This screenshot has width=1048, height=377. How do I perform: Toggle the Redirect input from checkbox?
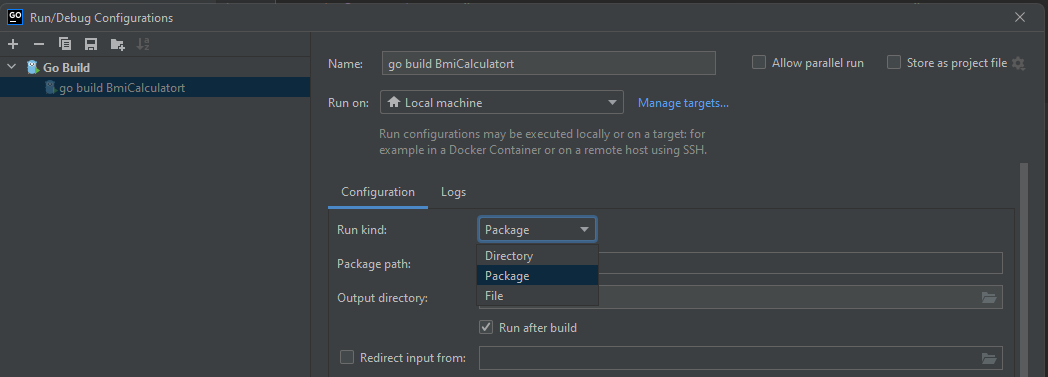346,358
